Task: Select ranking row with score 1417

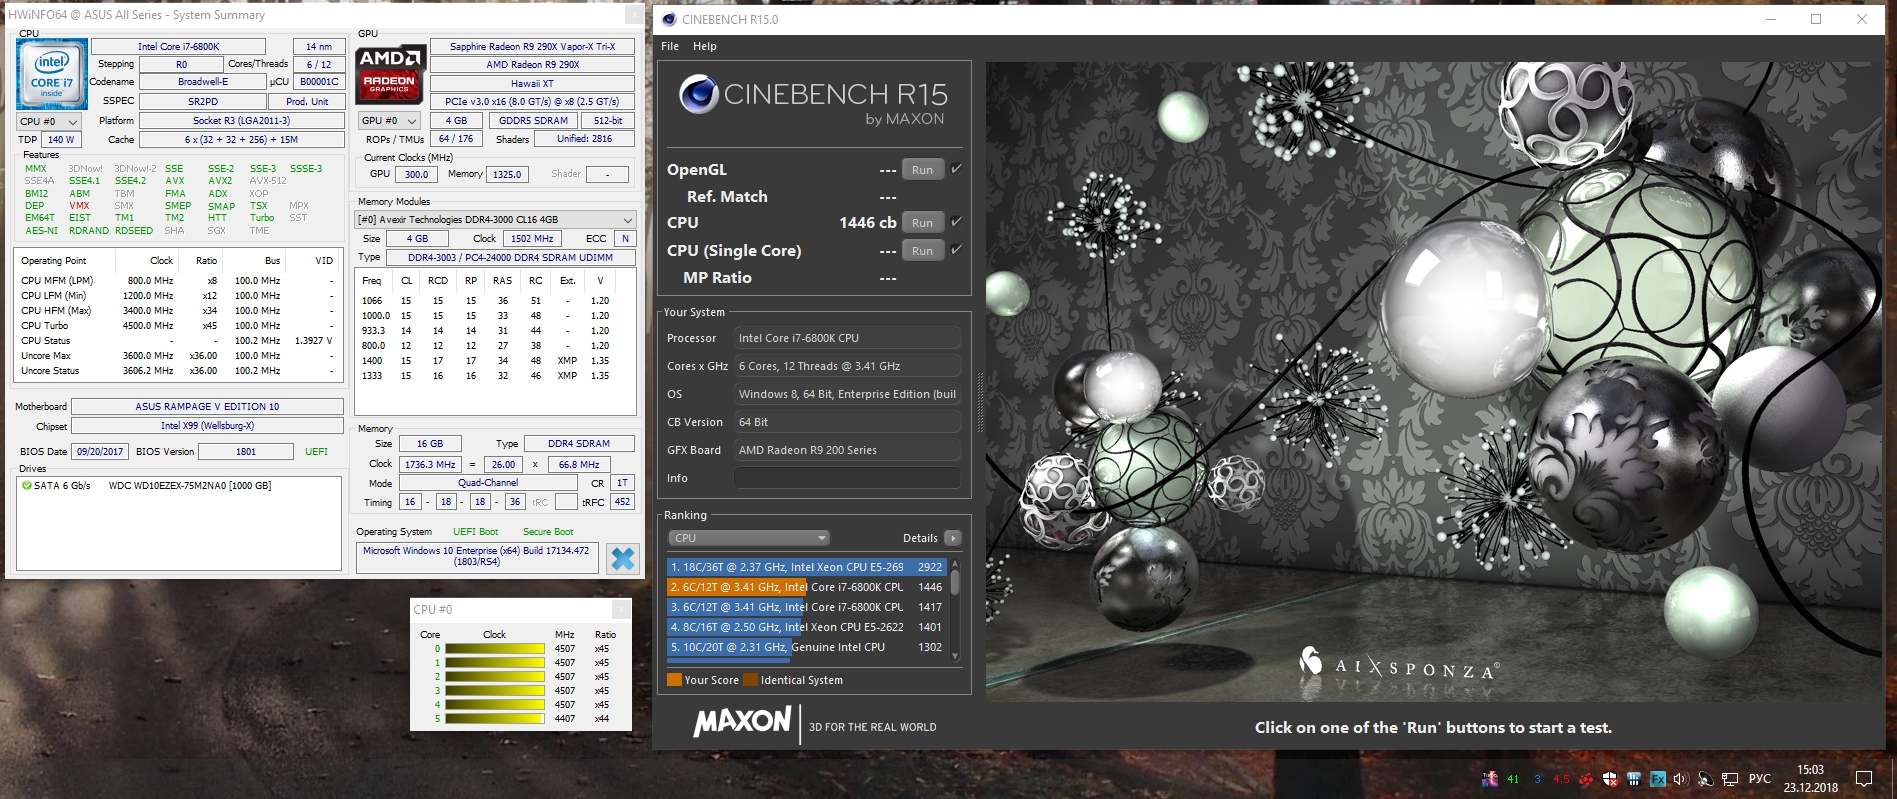Action: [x=806, y=607]
